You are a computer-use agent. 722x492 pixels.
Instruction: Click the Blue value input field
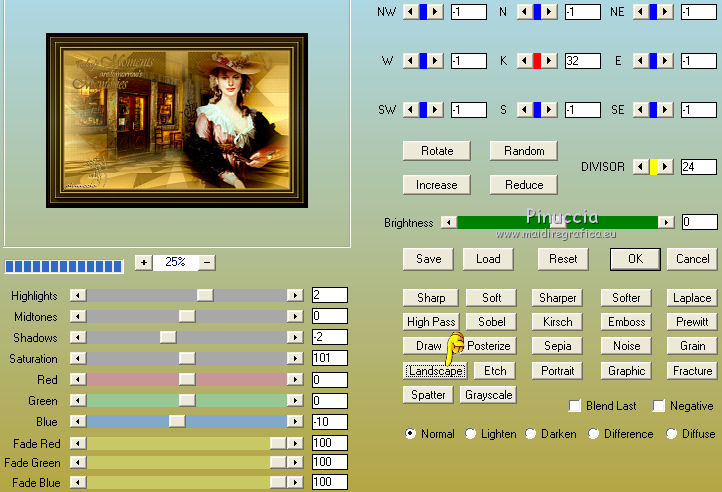(330, 422)
